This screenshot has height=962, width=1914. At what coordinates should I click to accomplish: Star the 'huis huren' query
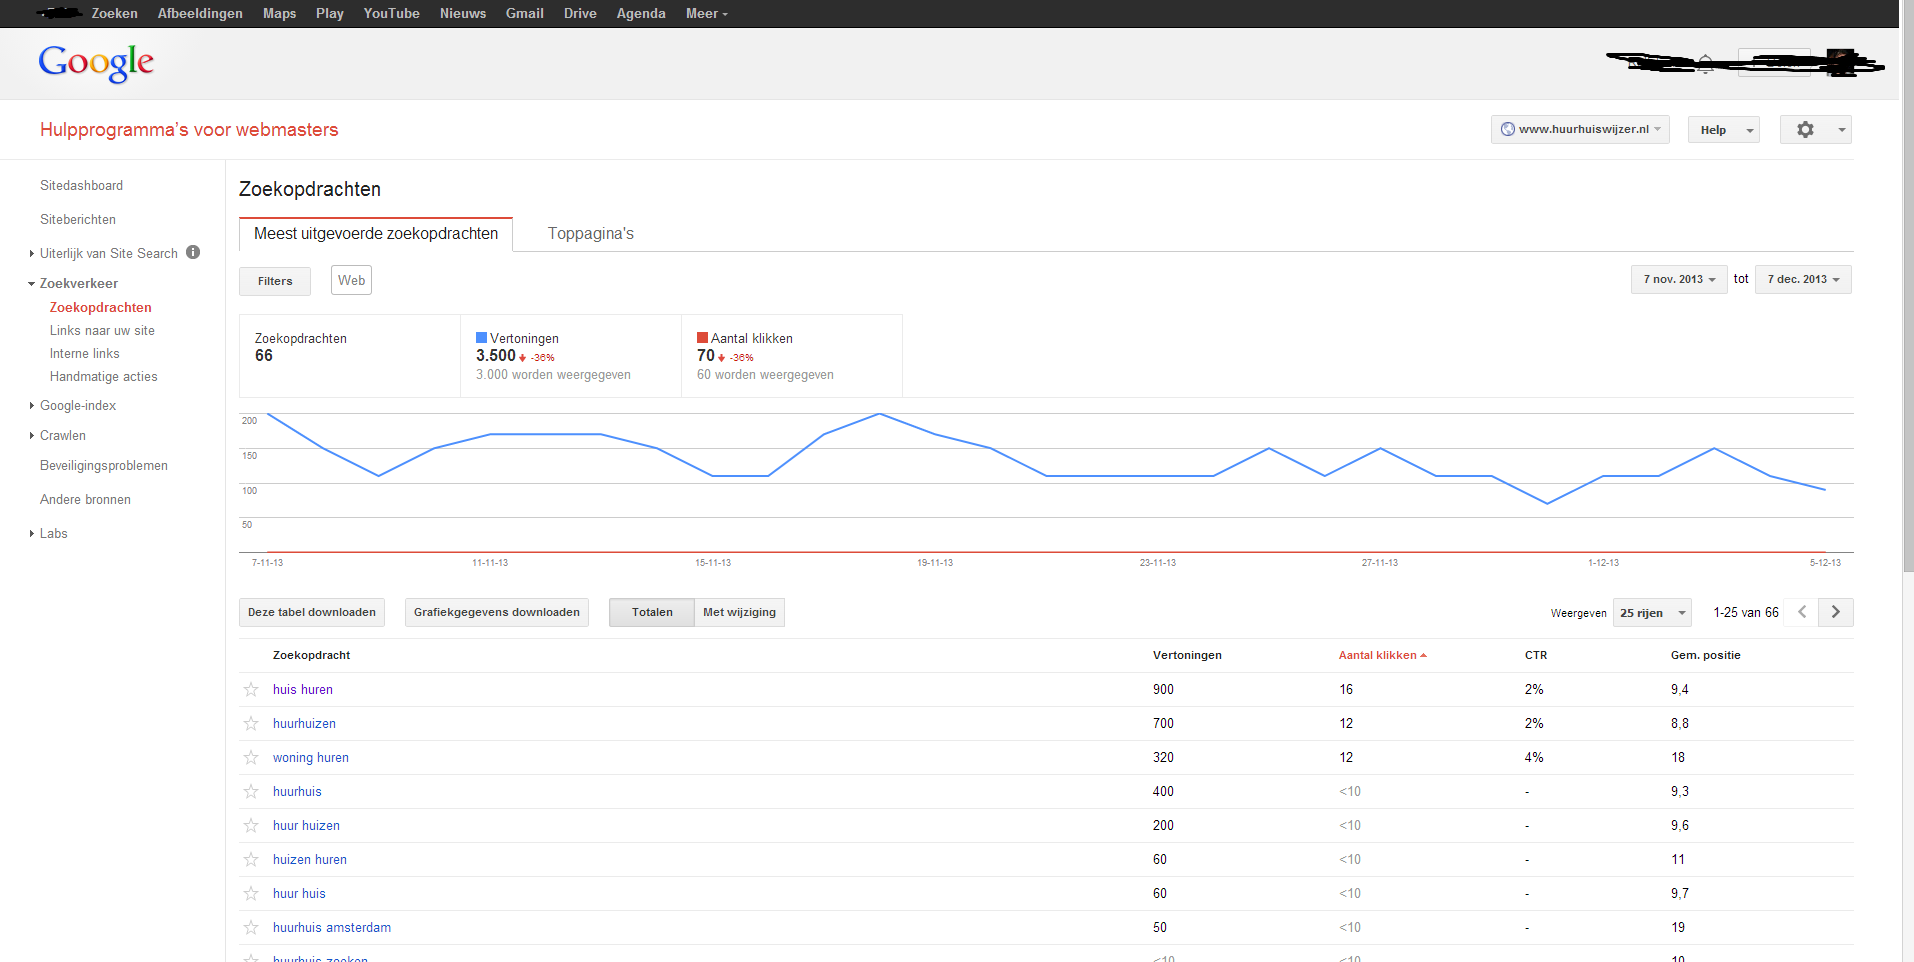(x=251, y=689)
